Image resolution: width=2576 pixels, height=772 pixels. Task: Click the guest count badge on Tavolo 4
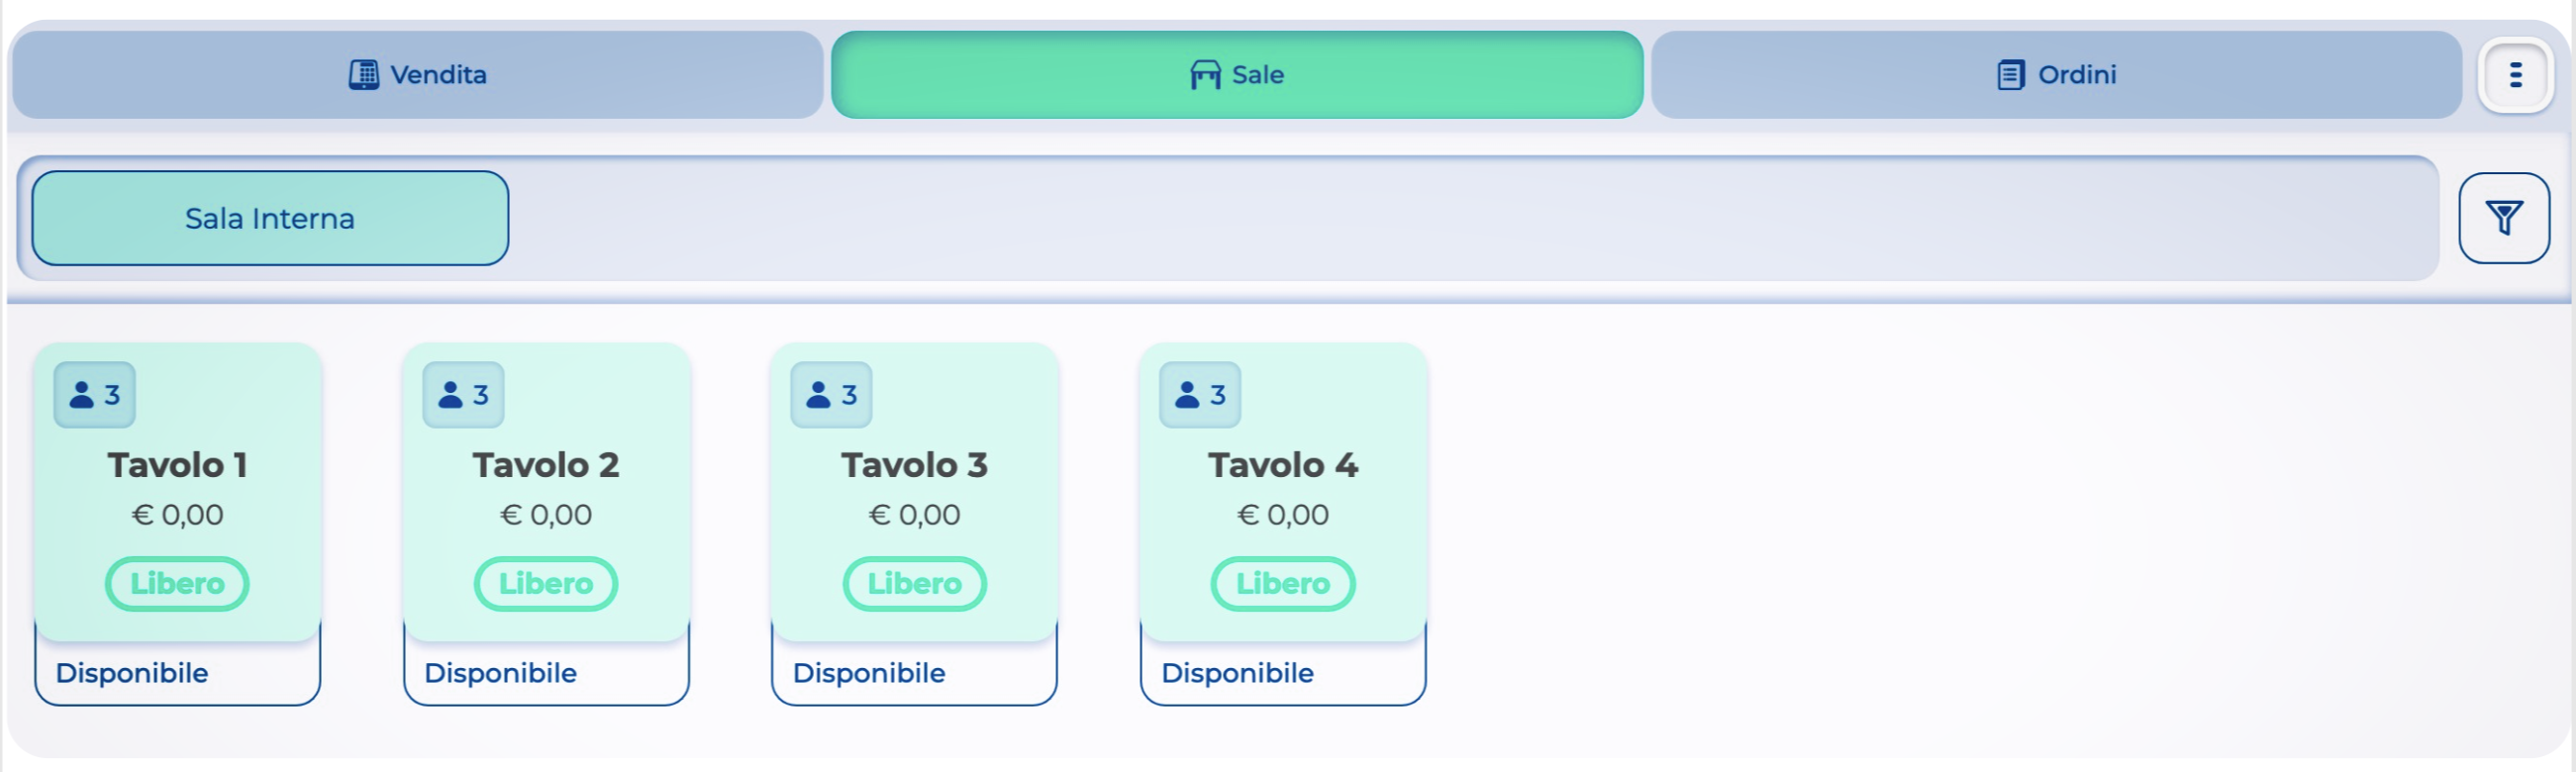click(1199, 395)
